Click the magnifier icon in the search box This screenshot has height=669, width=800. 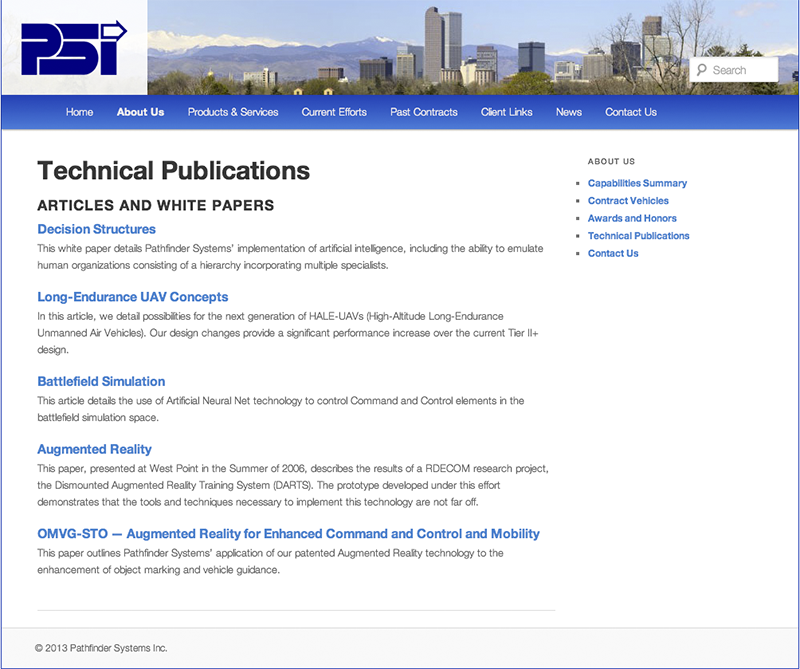point(702,70)
